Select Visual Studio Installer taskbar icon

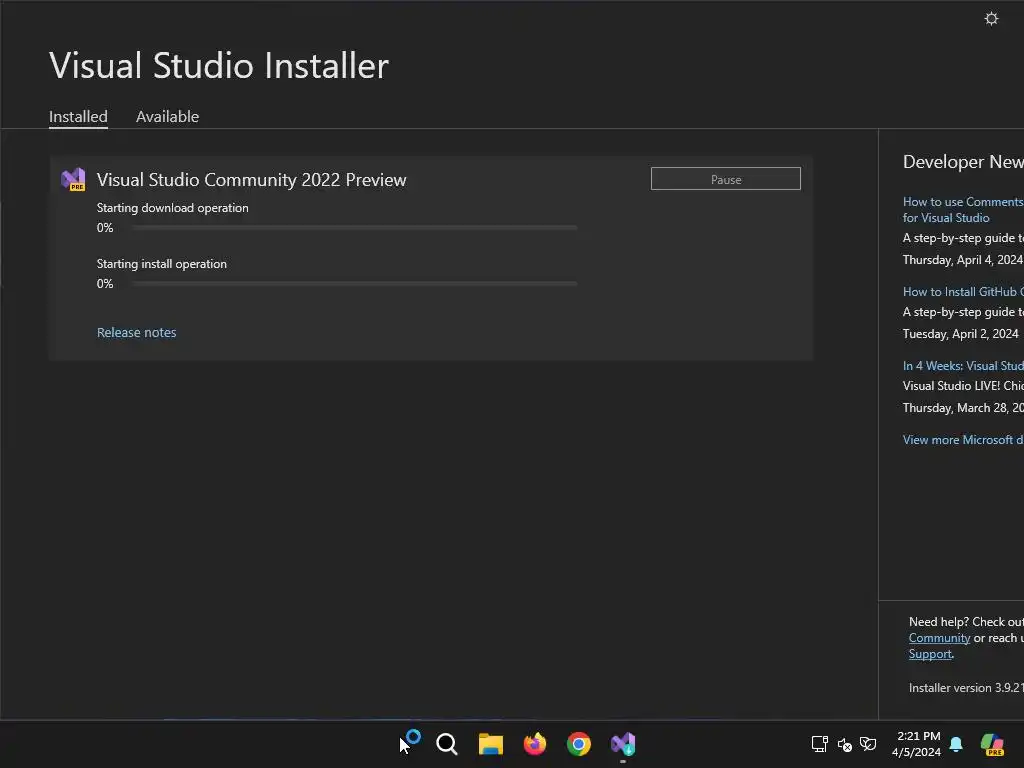(x=623, y=744)
